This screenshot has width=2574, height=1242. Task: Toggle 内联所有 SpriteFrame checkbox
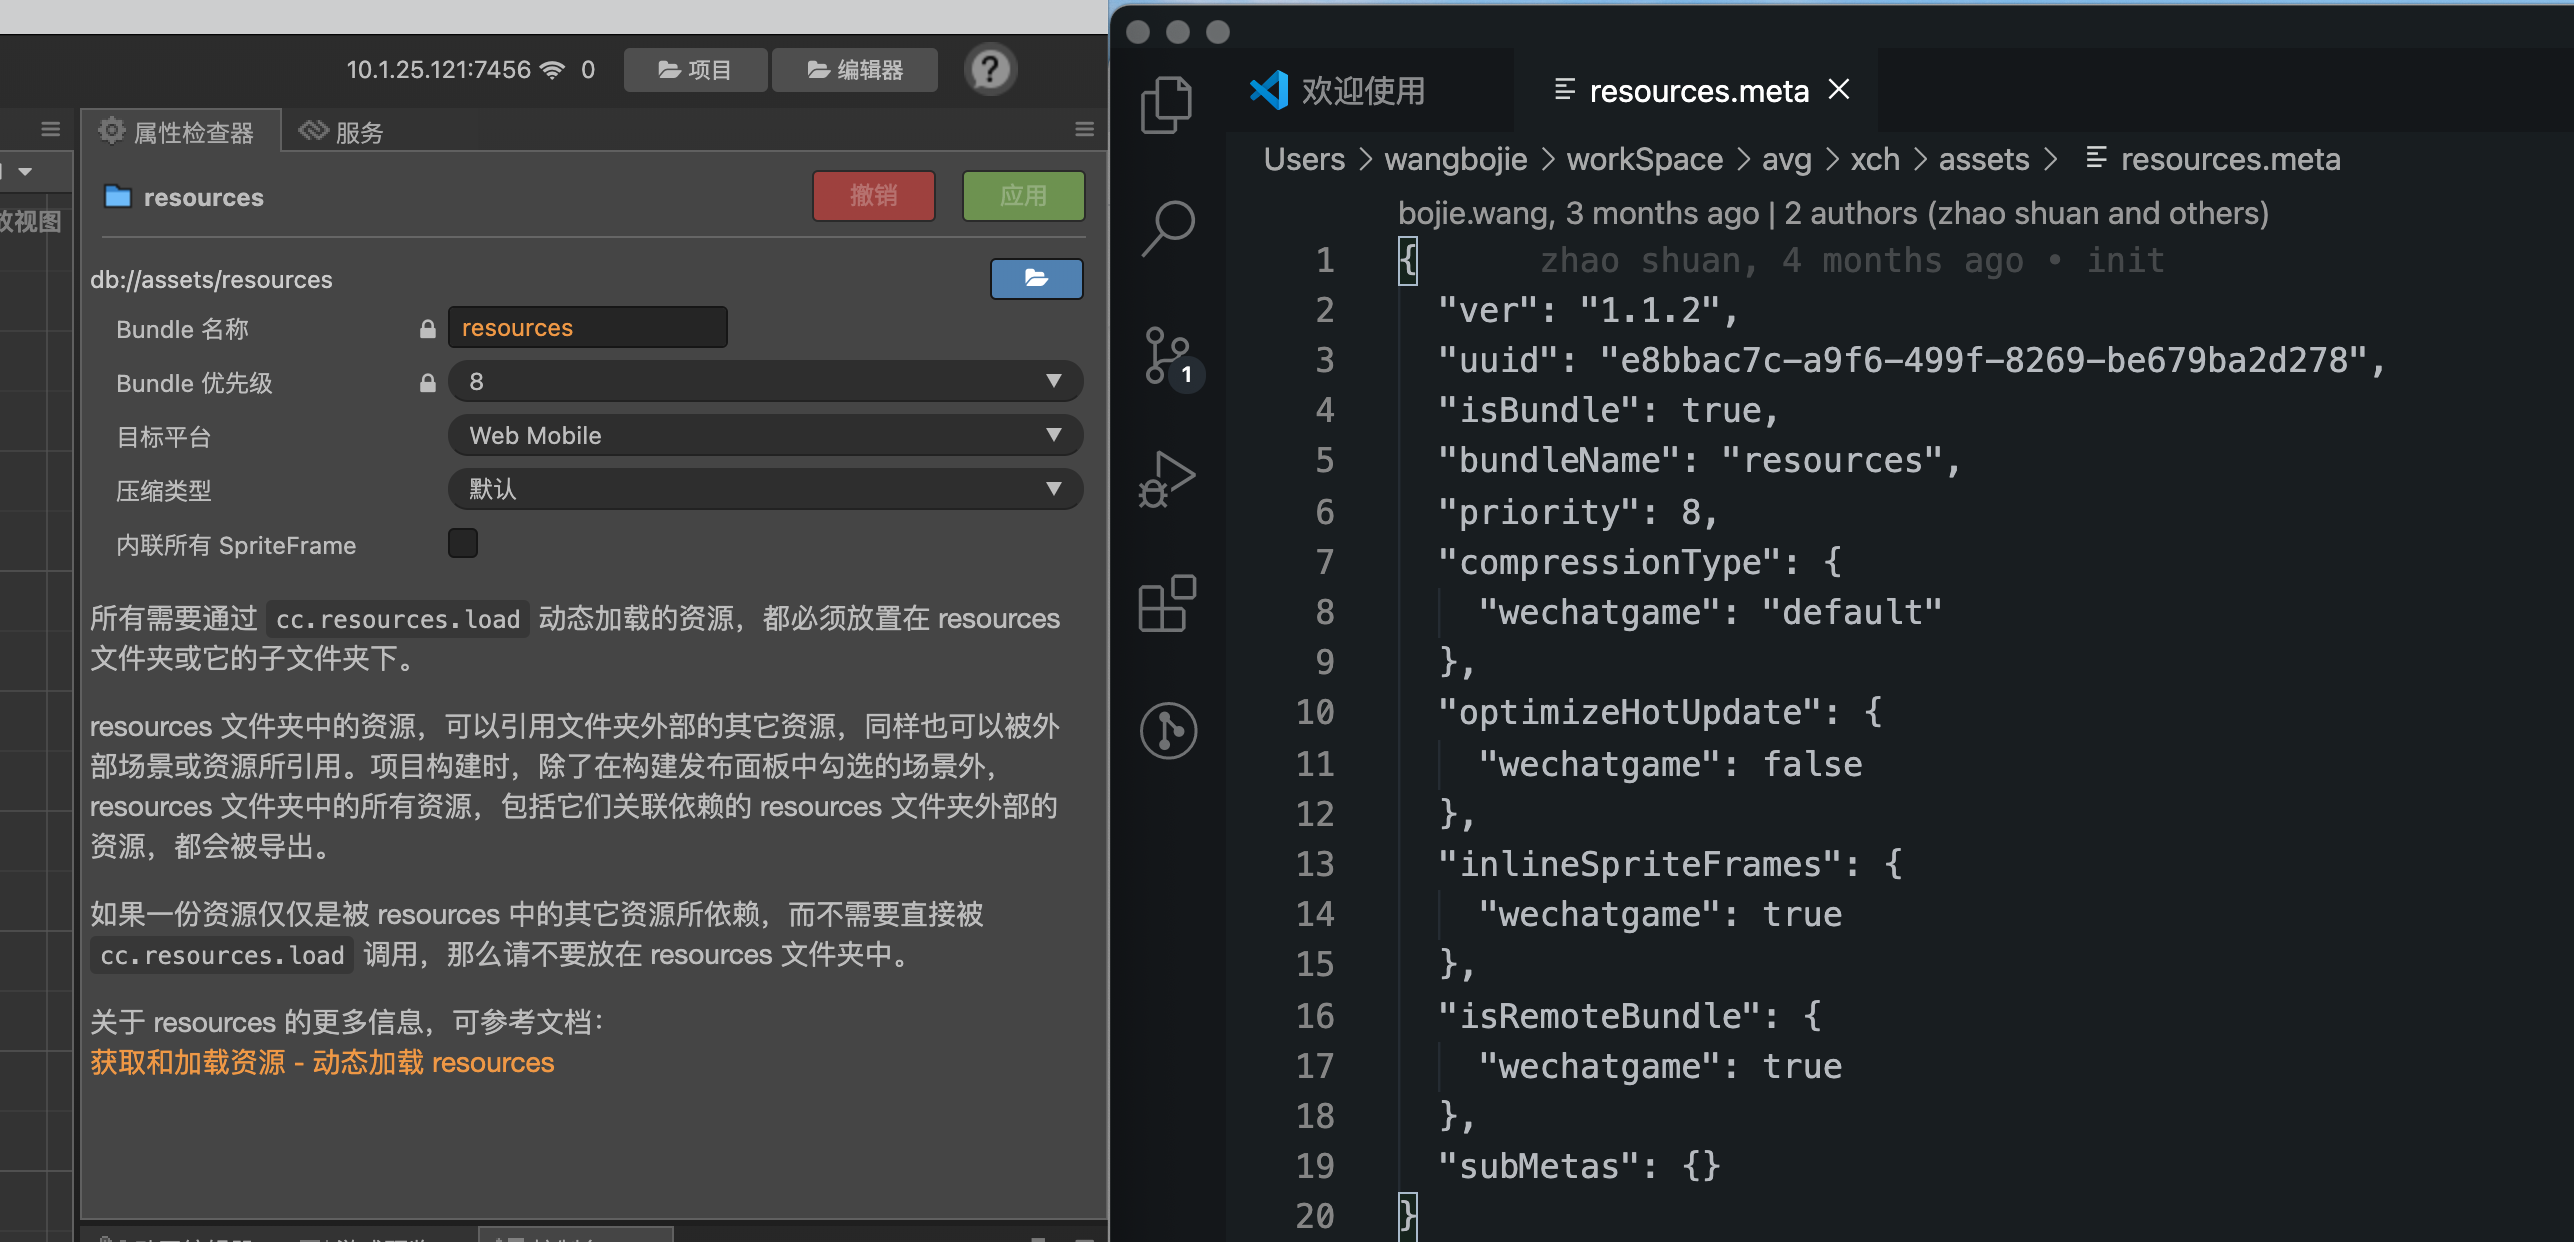[x=463, y=544]
